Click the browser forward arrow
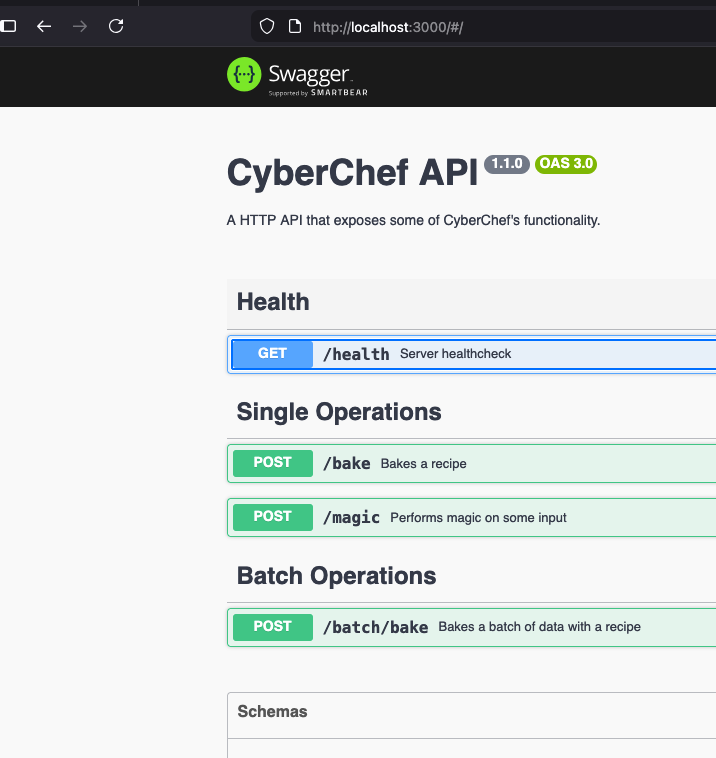The width and height of the screenshot is (716, 758). tap(80, 26)
